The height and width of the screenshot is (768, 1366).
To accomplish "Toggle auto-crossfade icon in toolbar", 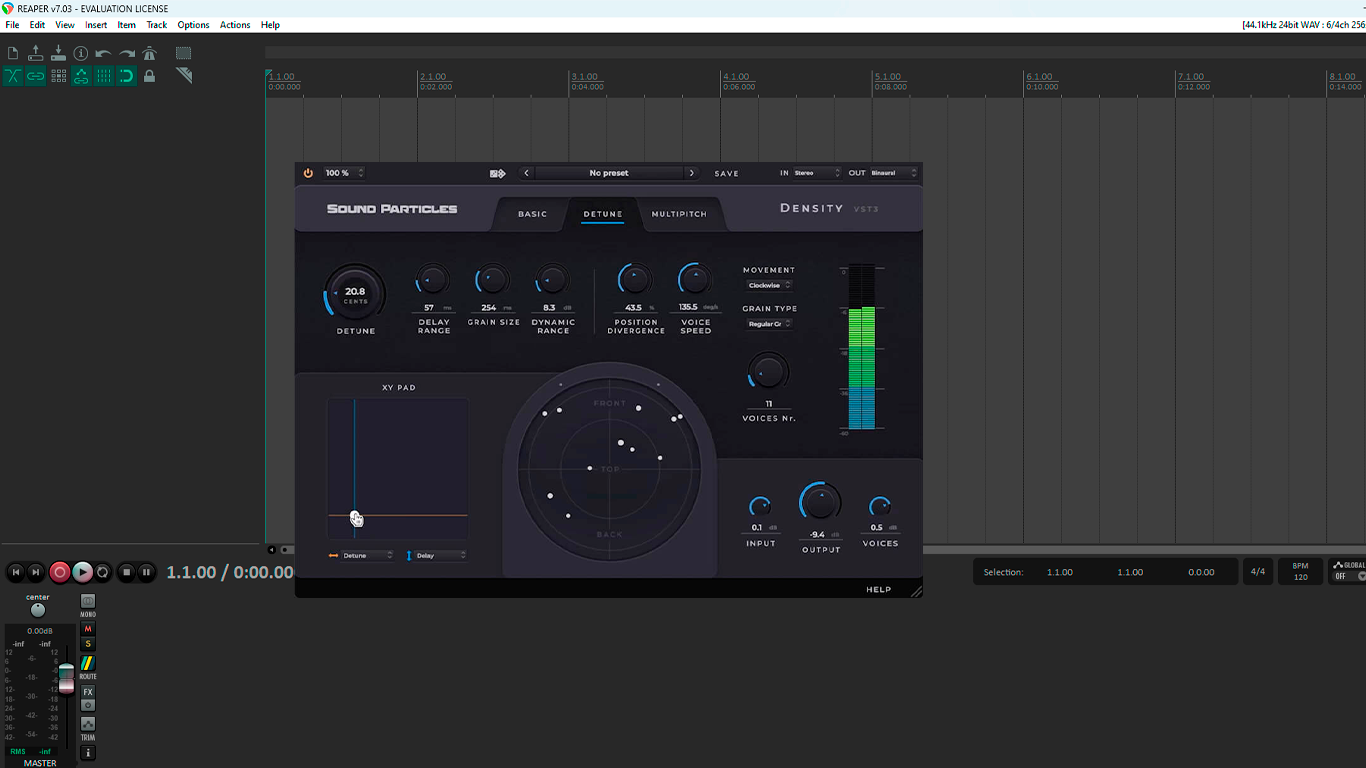I will (x=13, y=76).
